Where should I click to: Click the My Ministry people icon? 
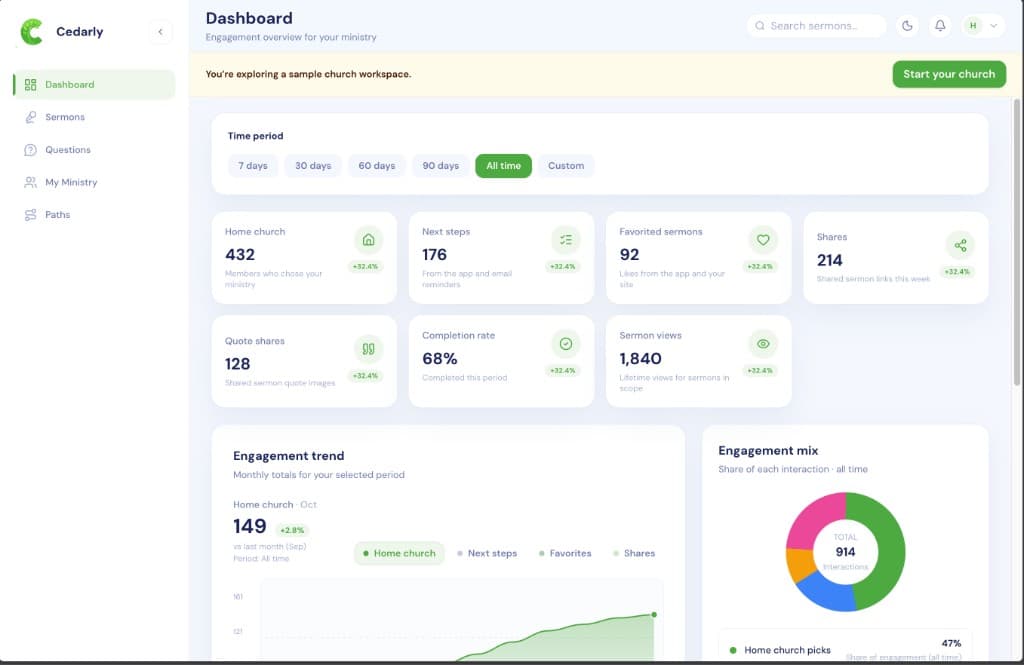pos(30,182)
